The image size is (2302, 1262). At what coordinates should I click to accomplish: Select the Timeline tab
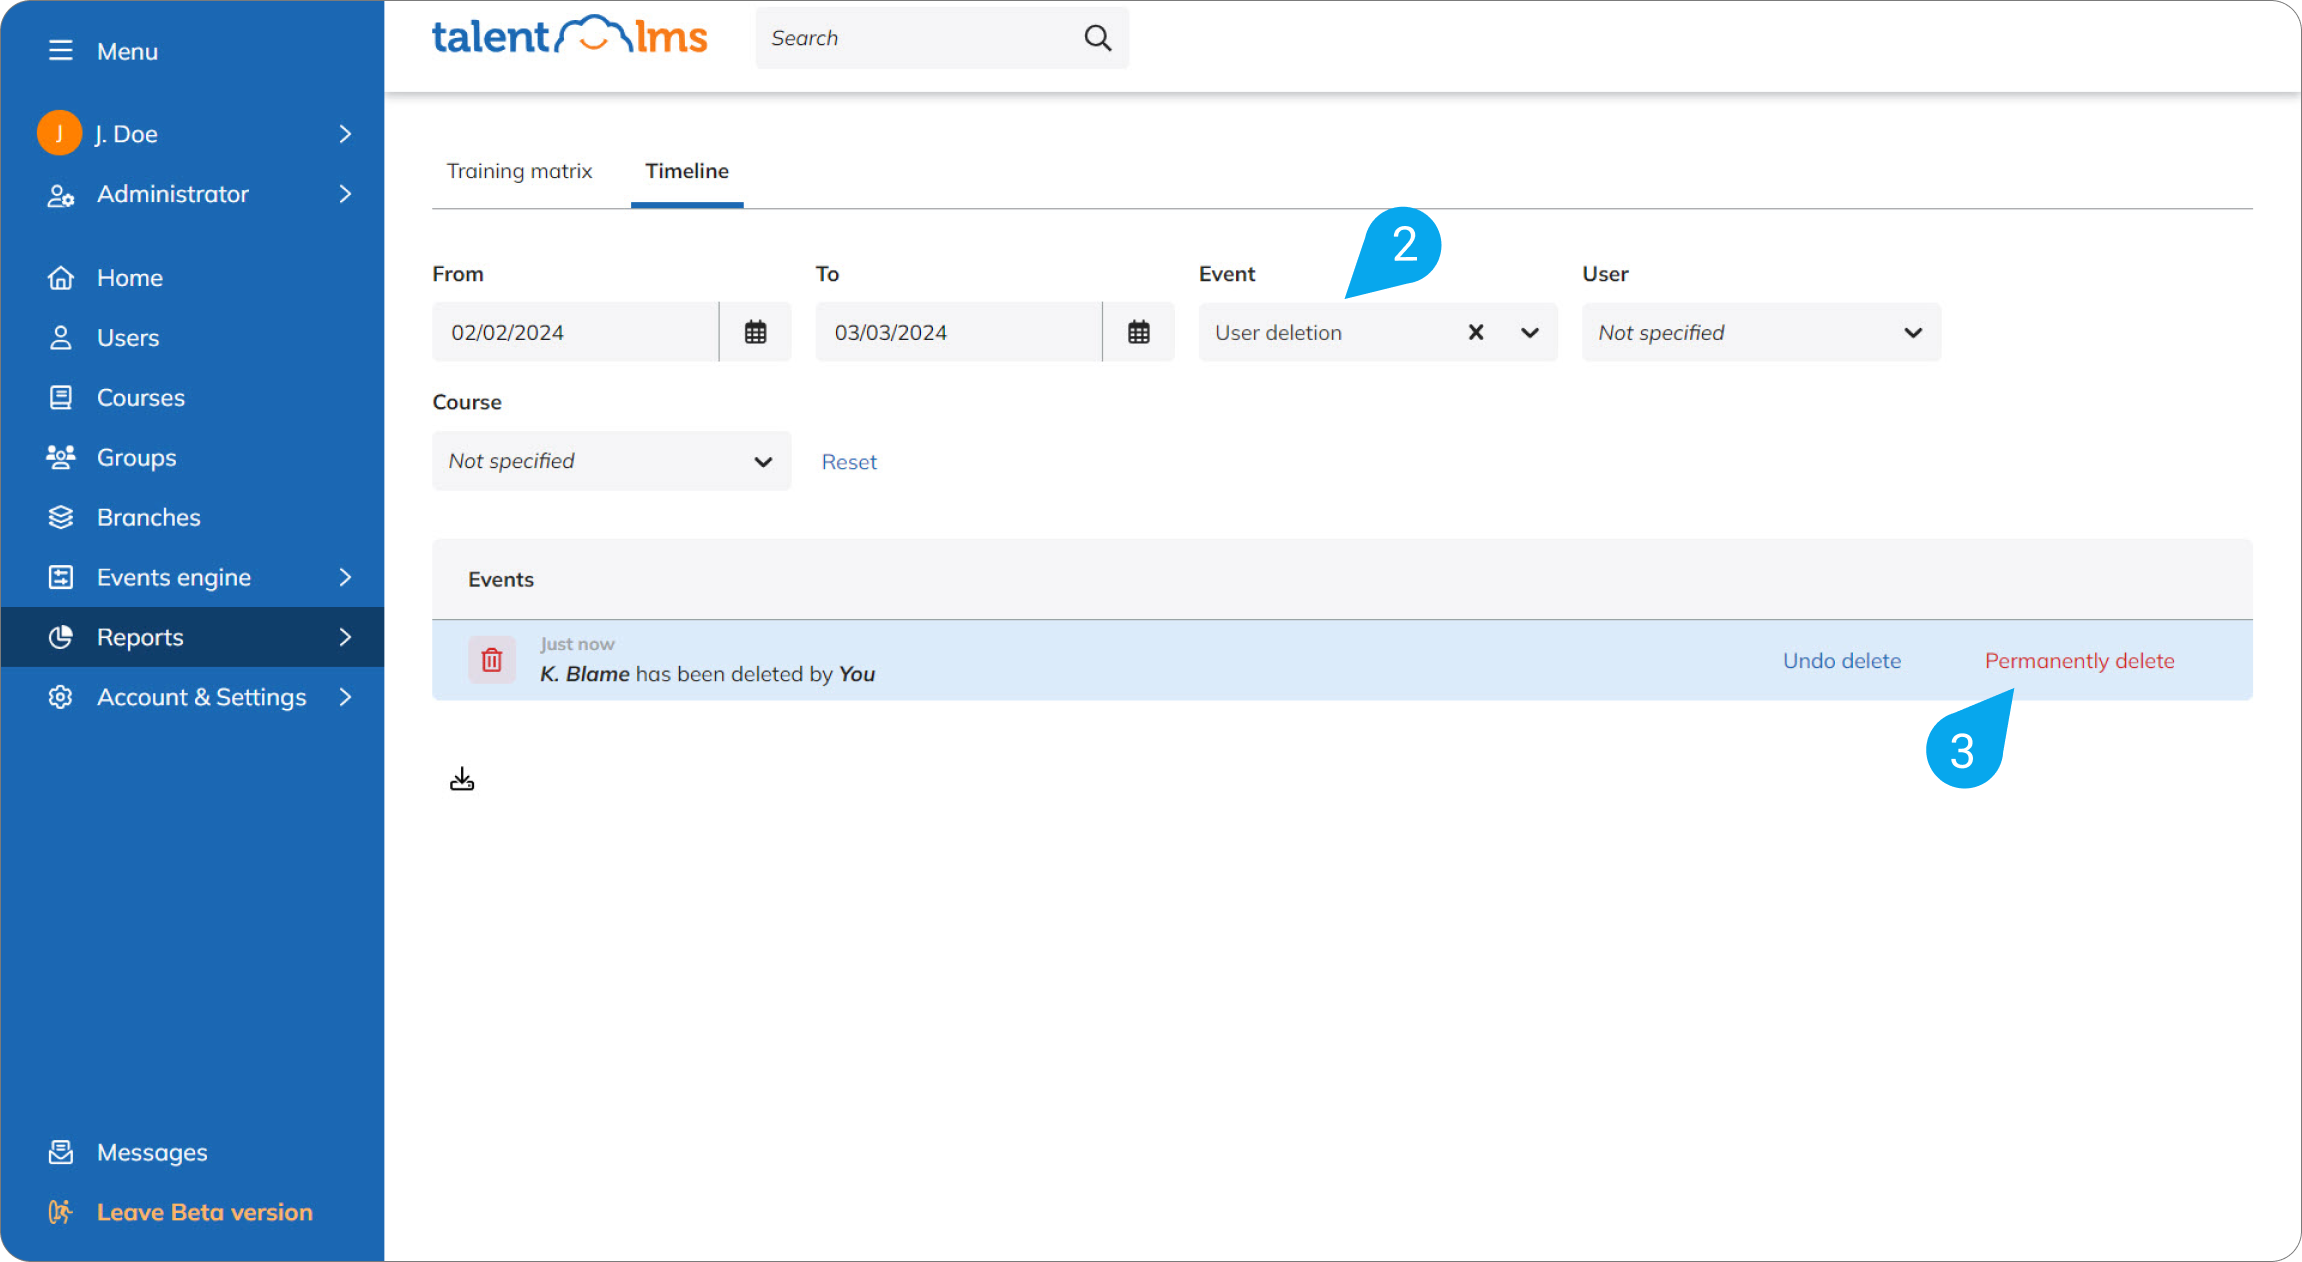tap(686, 171)
